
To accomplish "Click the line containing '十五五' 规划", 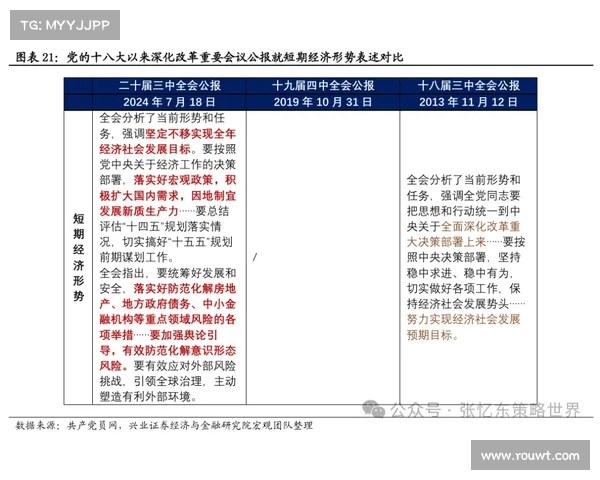I will [166, 242].
